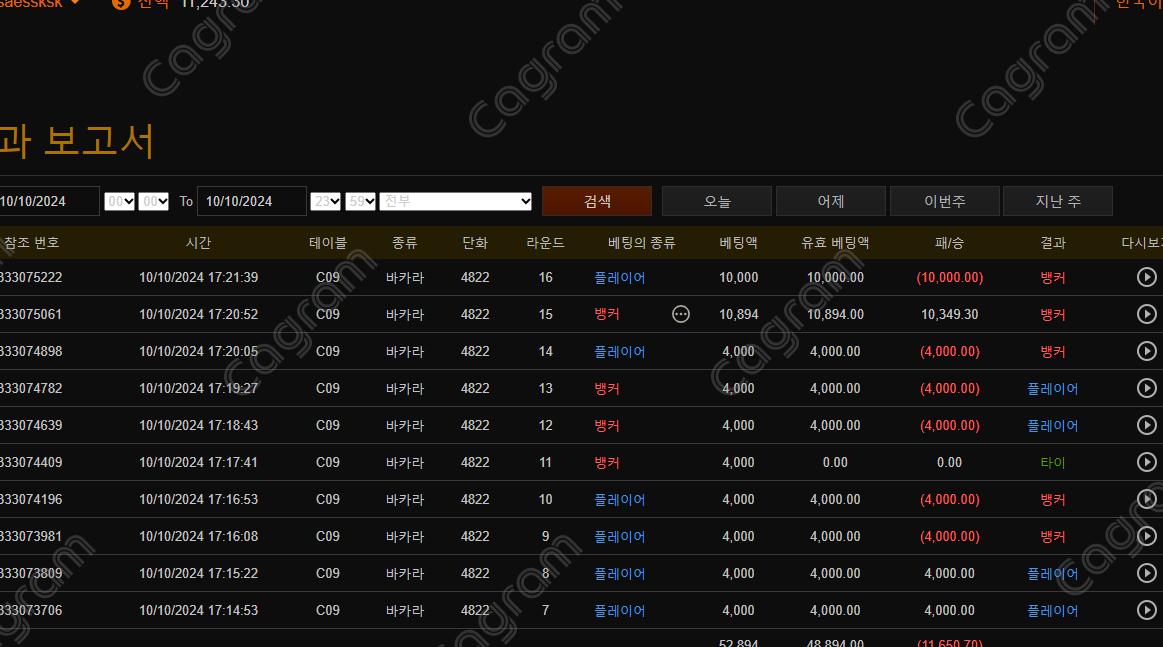Replay the round 12 game
1163x647 pixels.
click(x=1147, y=425)
